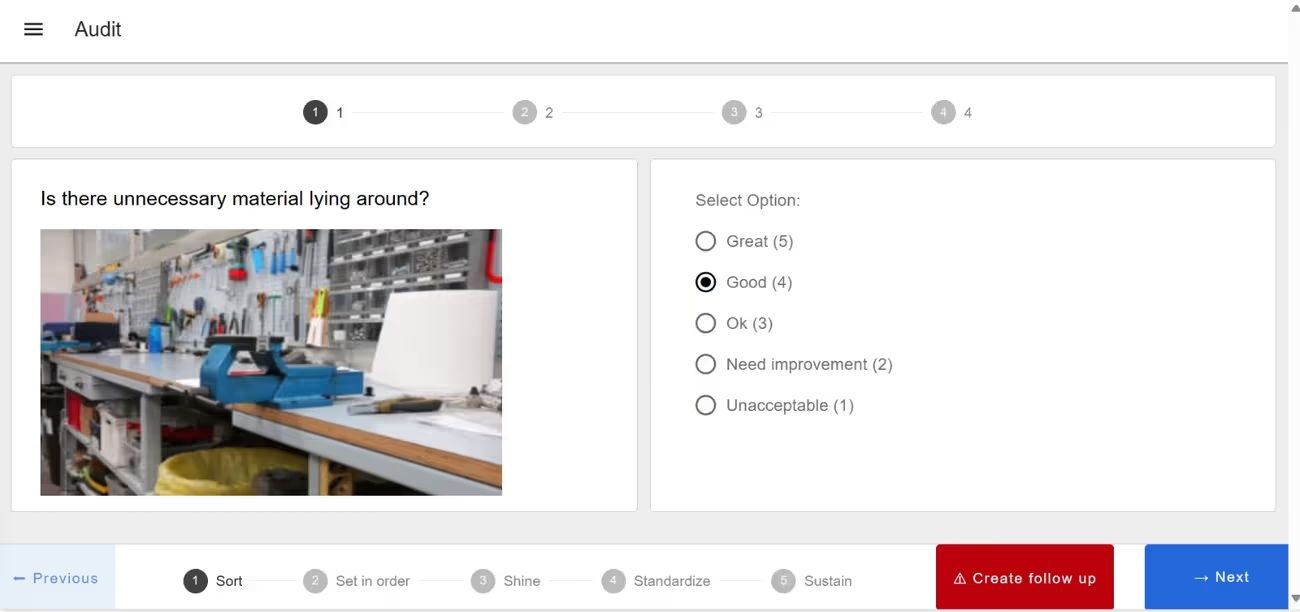Screen dimensions: 1300x612
Task: Open the Standardize phase
Action: [x=613, y=580]
